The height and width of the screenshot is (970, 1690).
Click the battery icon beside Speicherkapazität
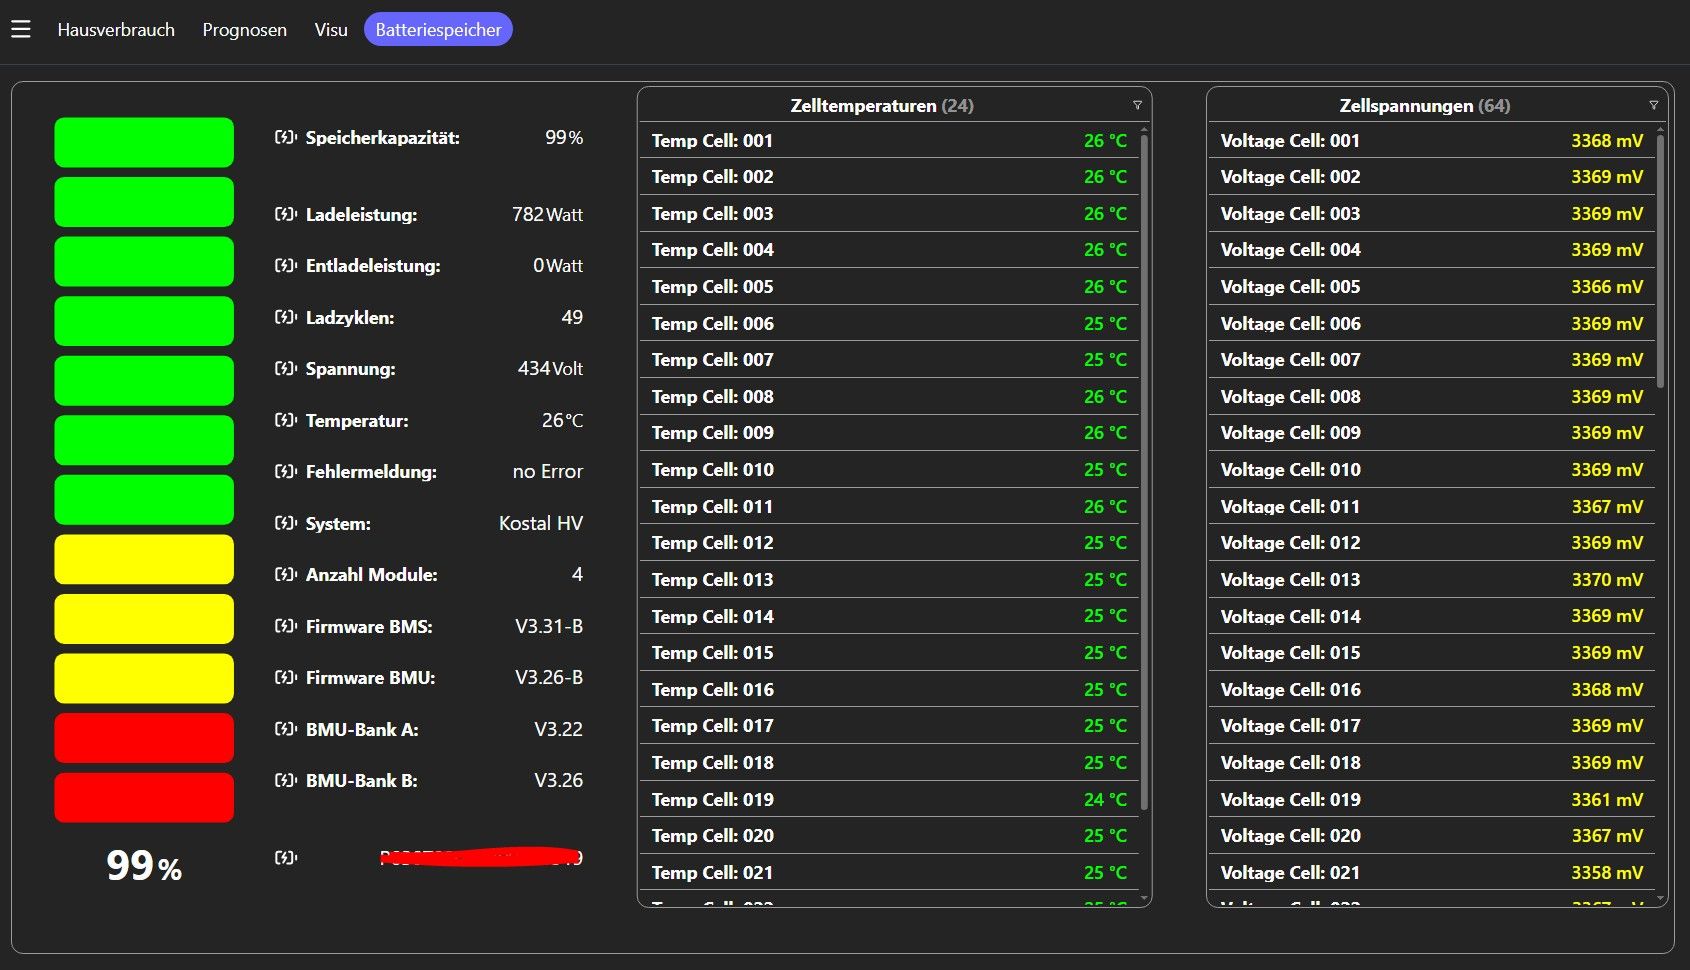pyautogui.click(x=285, y=137)
